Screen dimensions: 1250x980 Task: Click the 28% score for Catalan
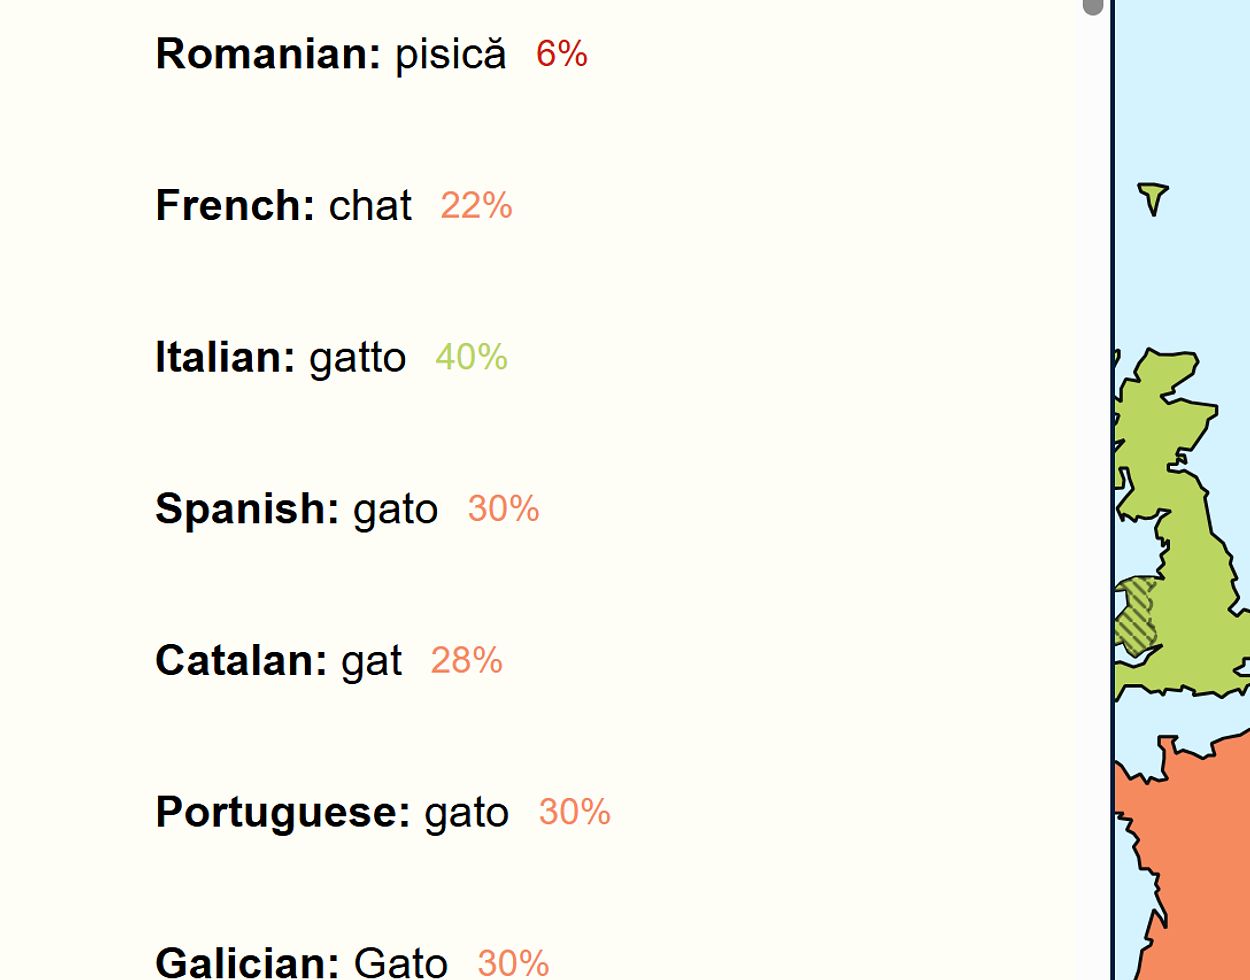(466, 661)
